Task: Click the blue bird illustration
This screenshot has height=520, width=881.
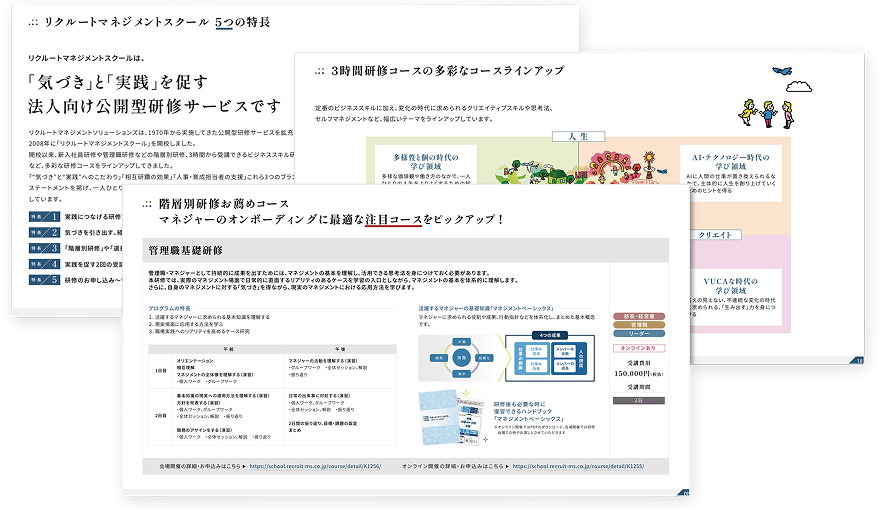Action: point(782,71)
